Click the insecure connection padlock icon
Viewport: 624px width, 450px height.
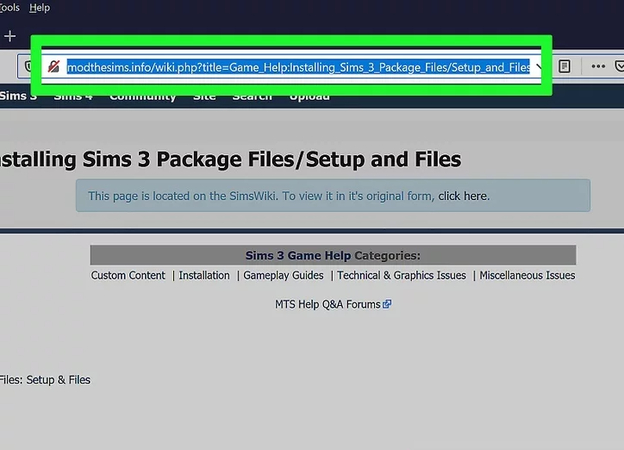click(53, 66)
